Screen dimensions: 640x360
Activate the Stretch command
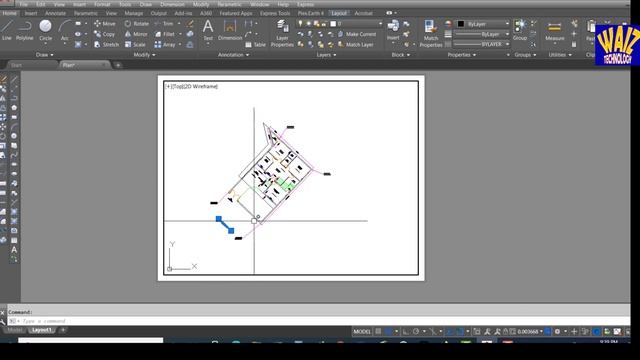[106, 44]
